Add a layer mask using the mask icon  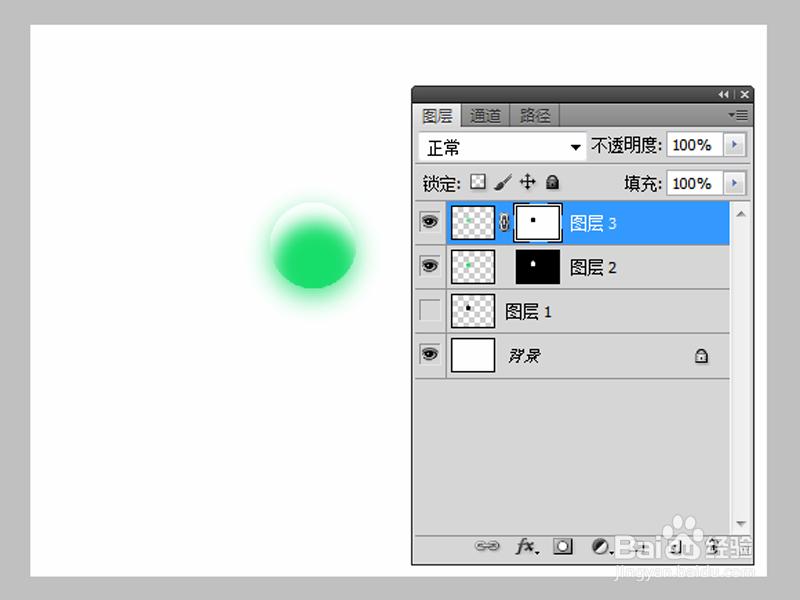(x=563, y=546)
